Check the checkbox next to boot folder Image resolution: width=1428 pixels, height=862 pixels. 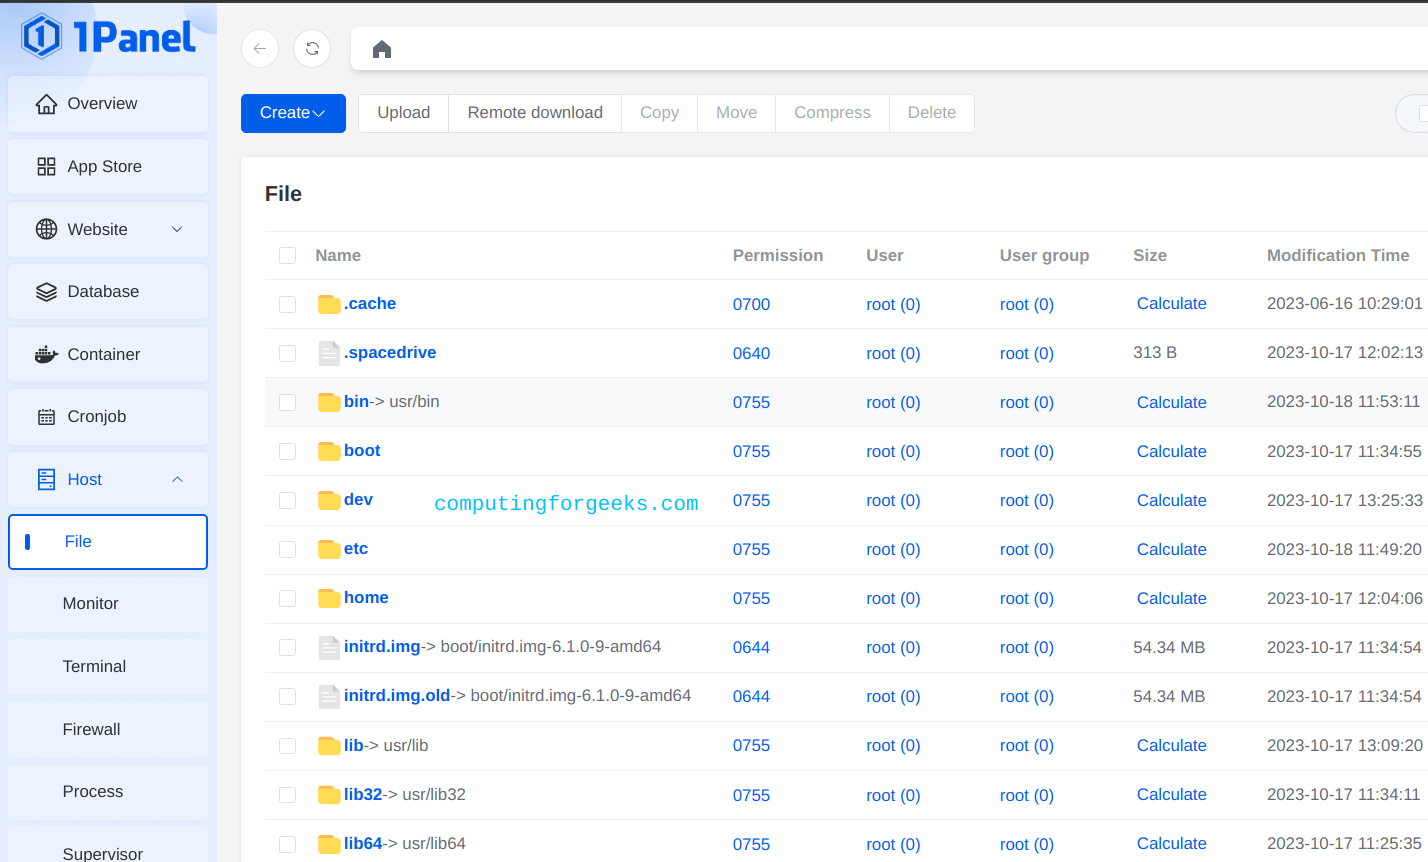click(x=287, y=451)
